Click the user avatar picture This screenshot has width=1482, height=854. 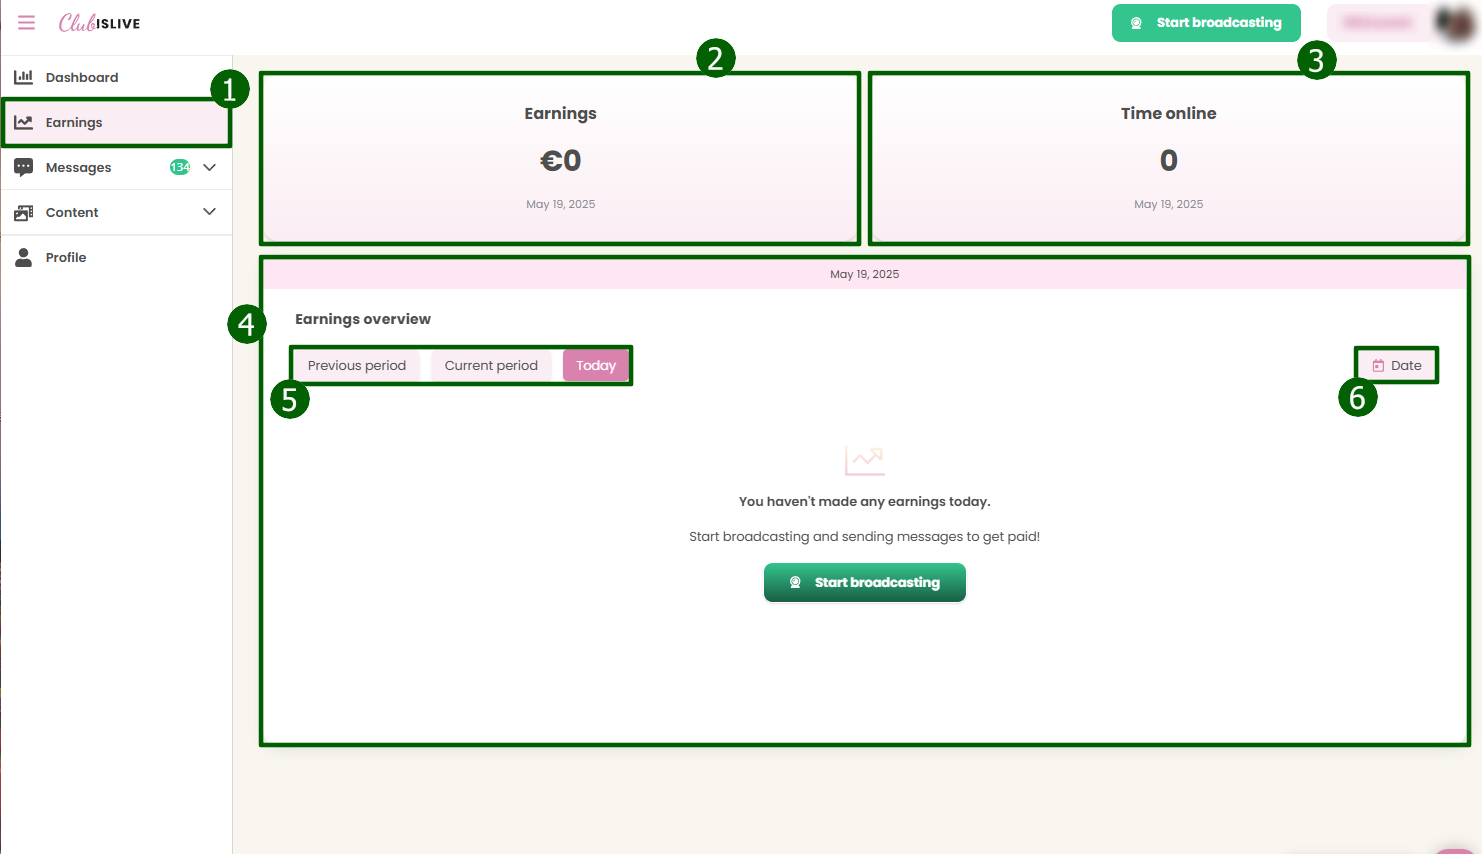click(1453, 22)
